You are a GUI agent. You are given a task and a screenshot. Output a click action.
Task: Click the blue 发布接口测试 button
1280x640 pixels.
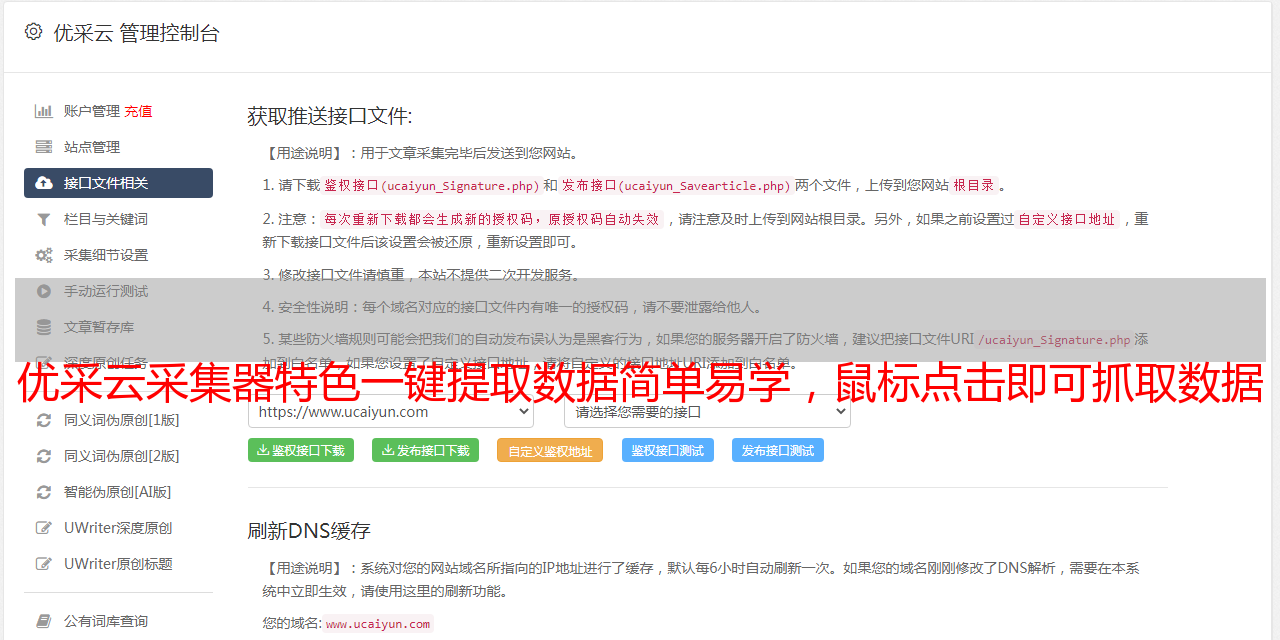(x=778, y=450)
